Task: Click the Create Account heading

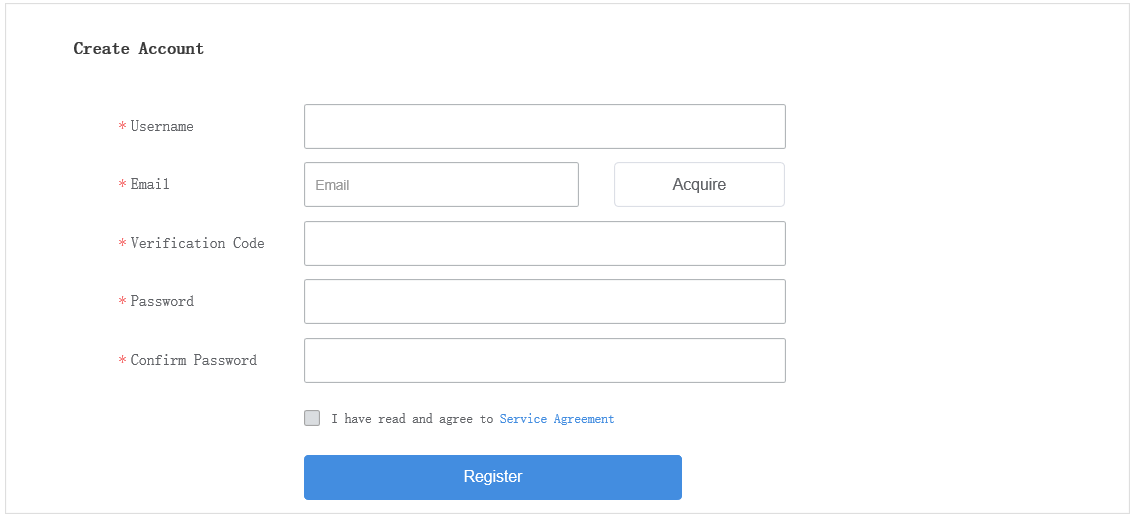Action: coord(139,49)
